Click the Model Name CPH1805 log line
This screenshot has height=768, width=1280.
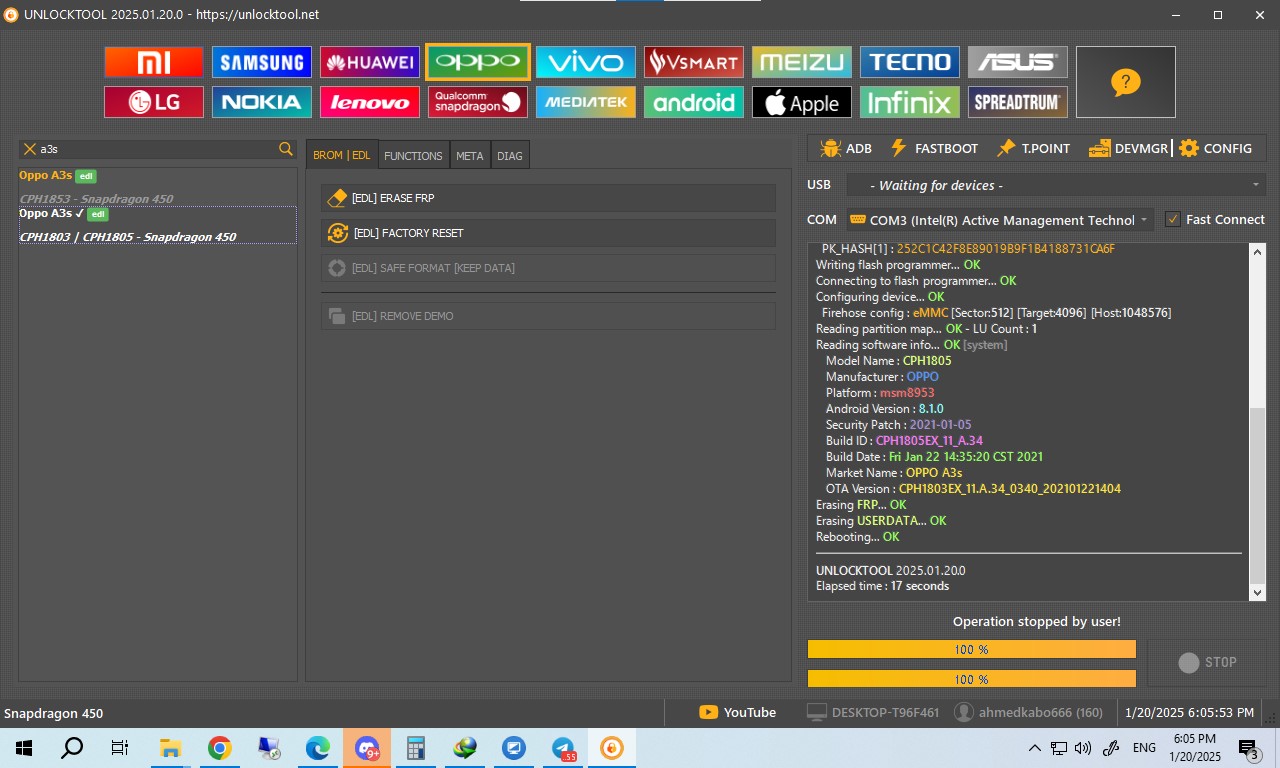(888, 361)
